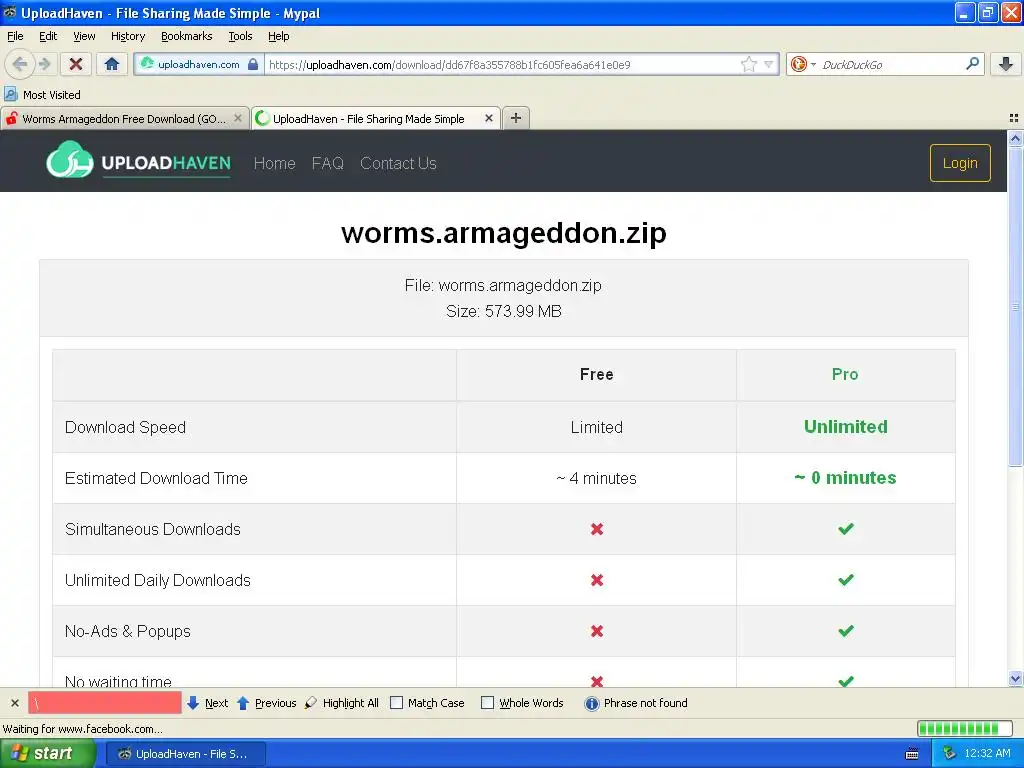1024x768 pixels.
Task: Select the UploadHaven File Sharing tab
Action: click(x=368, y=119)
